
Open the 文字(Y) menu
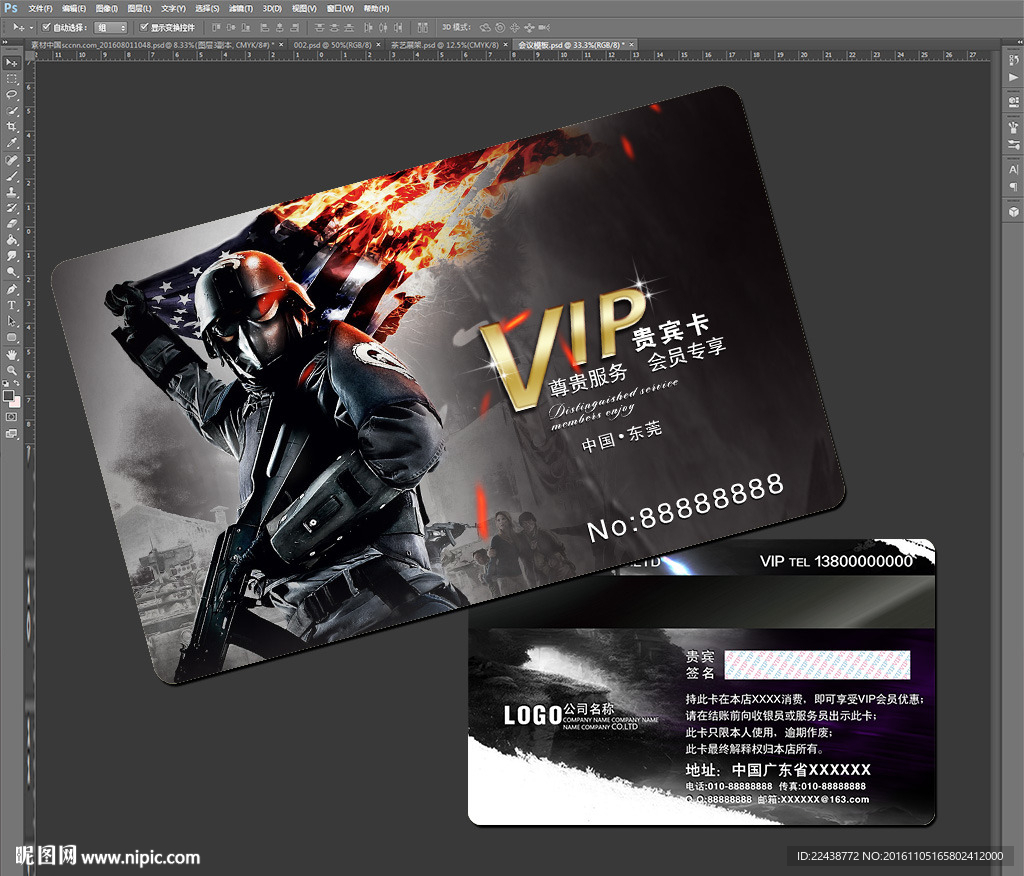(173, 8)
